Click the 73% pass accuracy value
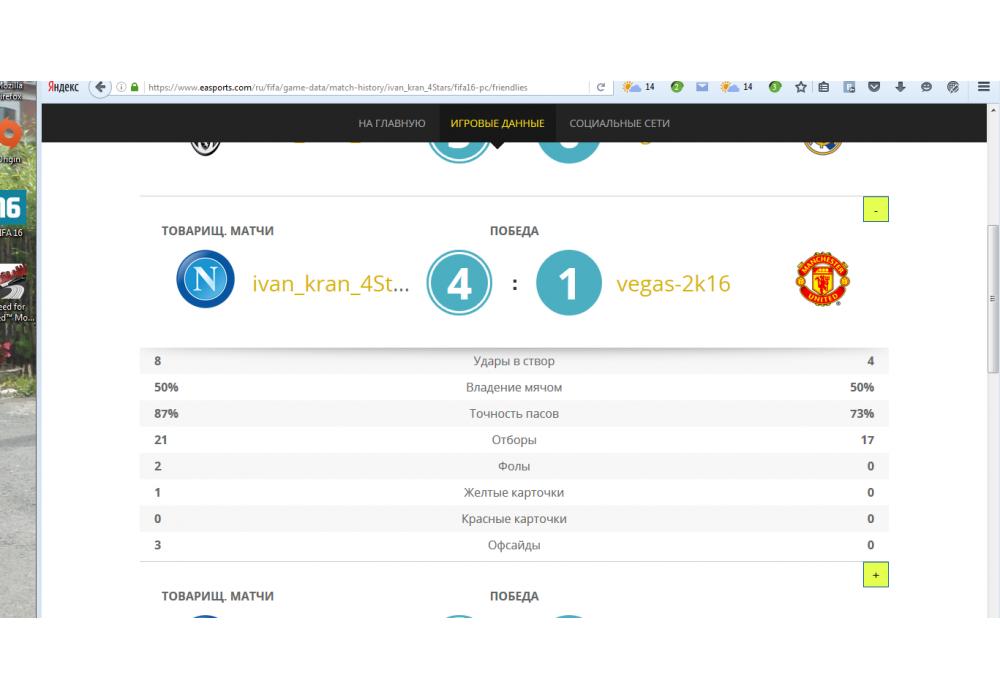The width and height of the screenshot is (1000, 700). pyautogui.click(x=862, y=413)
